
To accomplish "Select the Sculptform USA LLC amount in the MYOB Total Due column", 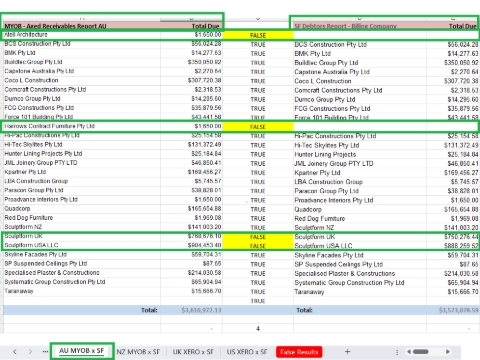I will point(204,245).
